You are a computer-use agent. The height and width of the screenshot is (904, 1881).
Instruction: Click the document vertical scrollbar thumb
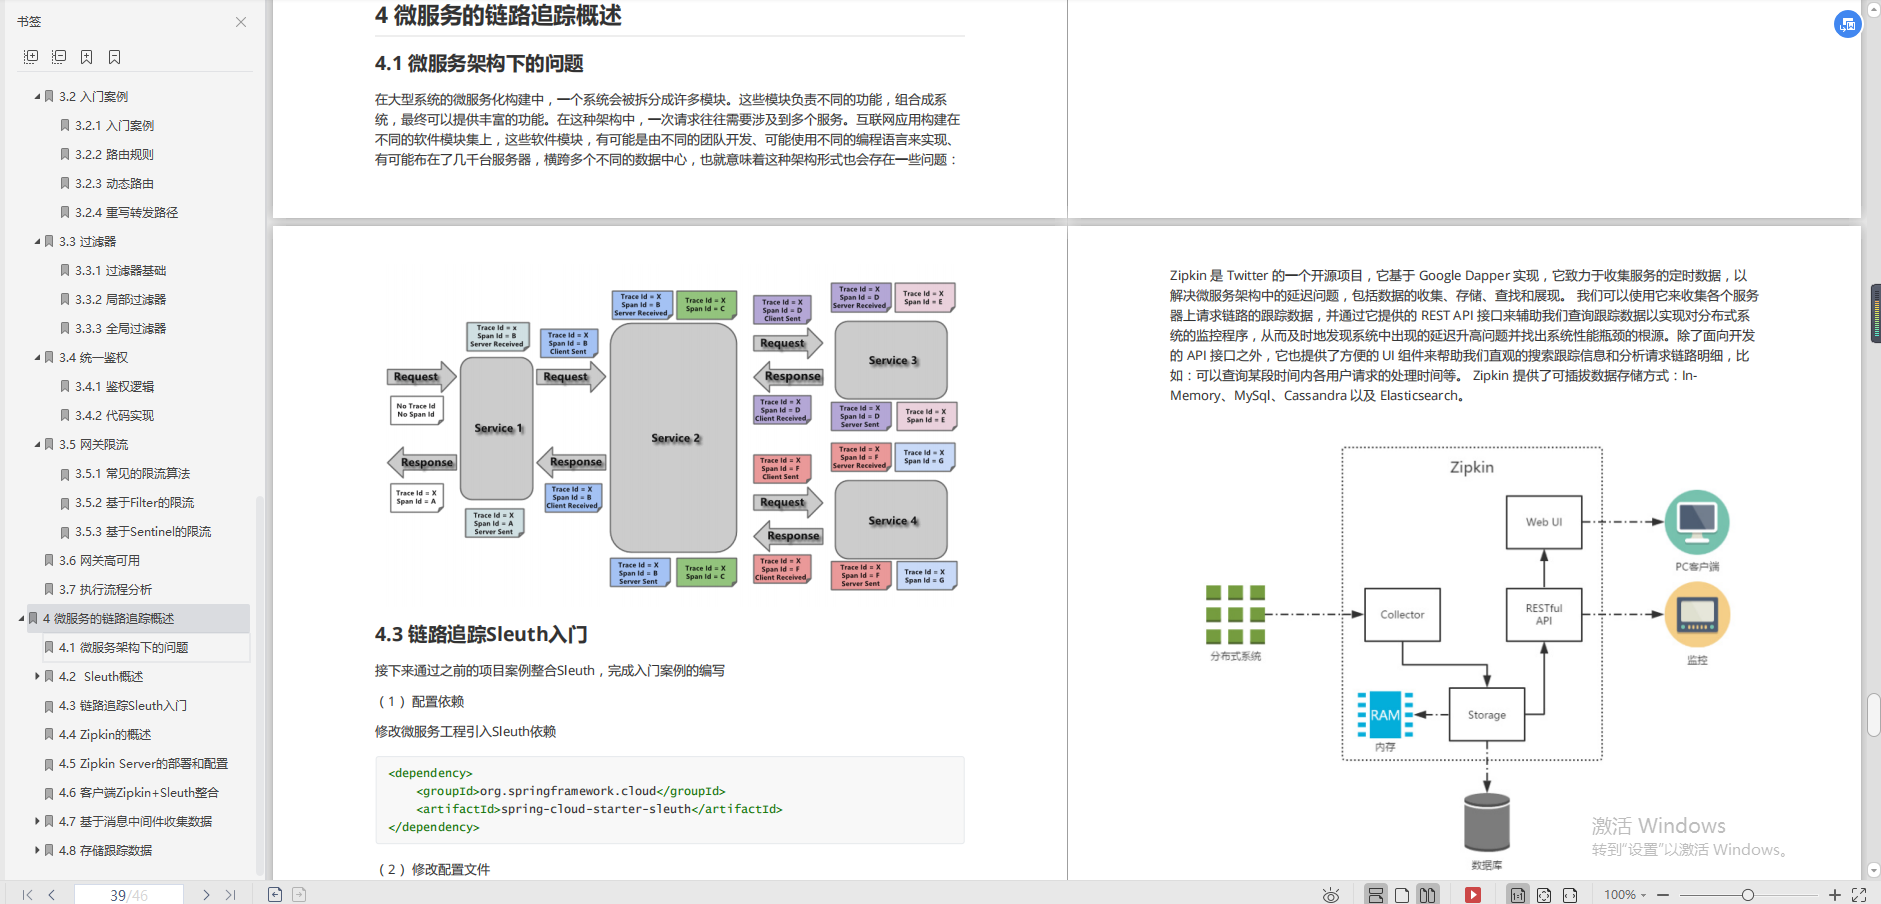tap(1873, 716)
